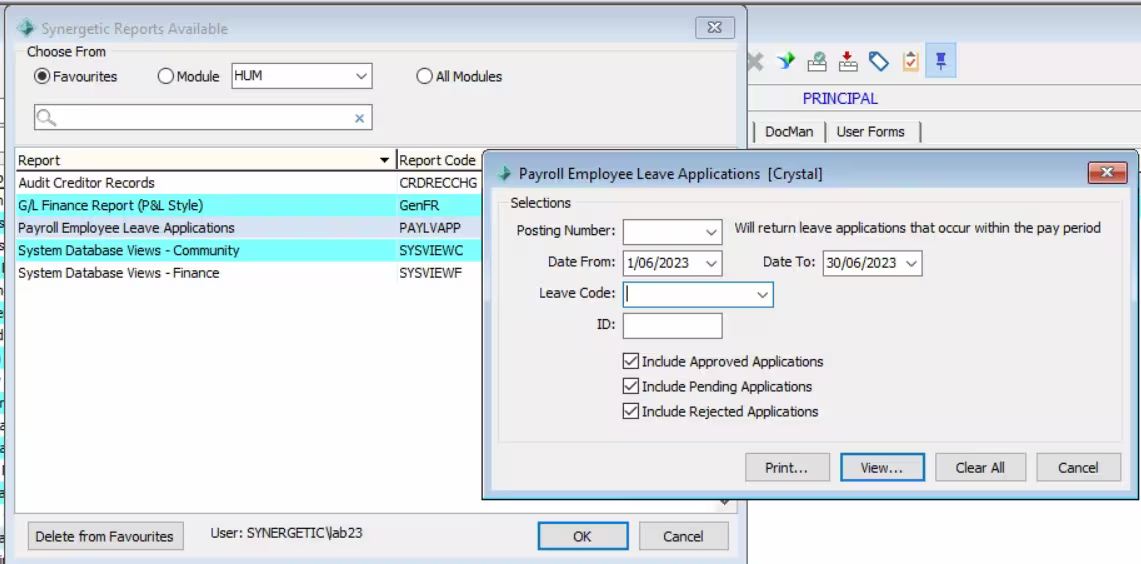Click the SYSVIEWF report code cell
1141x564 pixels.
pyautogui.click(x=439, y=273)
